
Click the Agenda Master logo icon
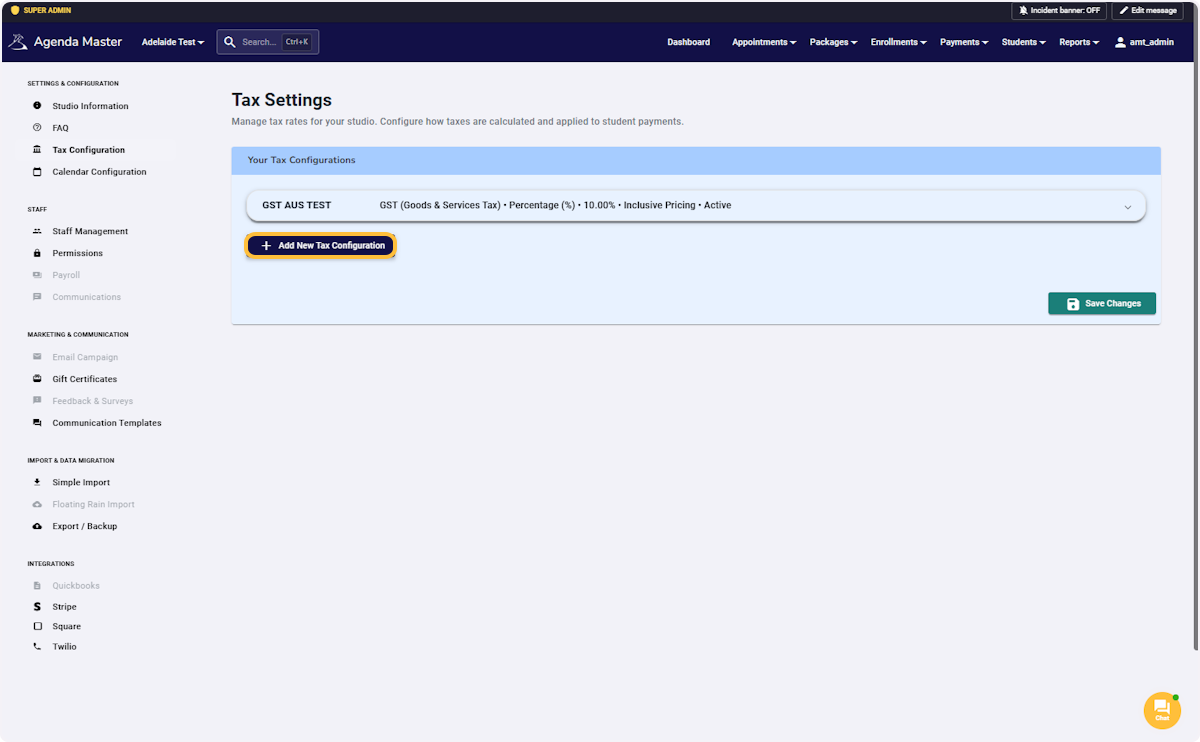18,42
